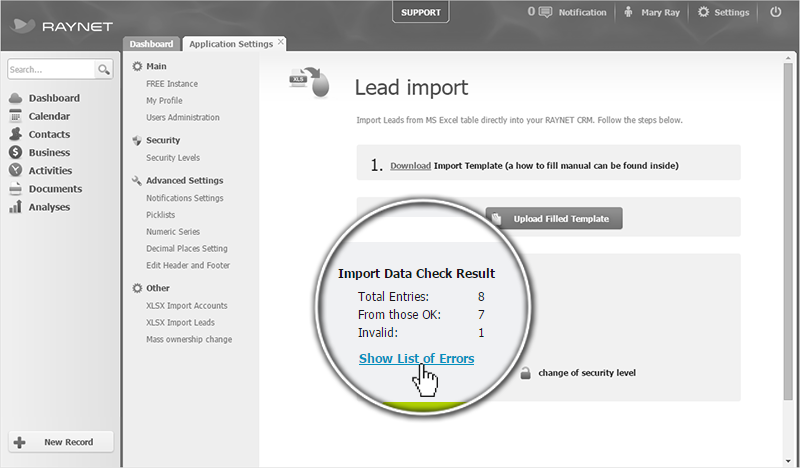Open FREE Instance settings
Image resolution: width=800 pixels, height=468 pixels.
pos(172,84)
